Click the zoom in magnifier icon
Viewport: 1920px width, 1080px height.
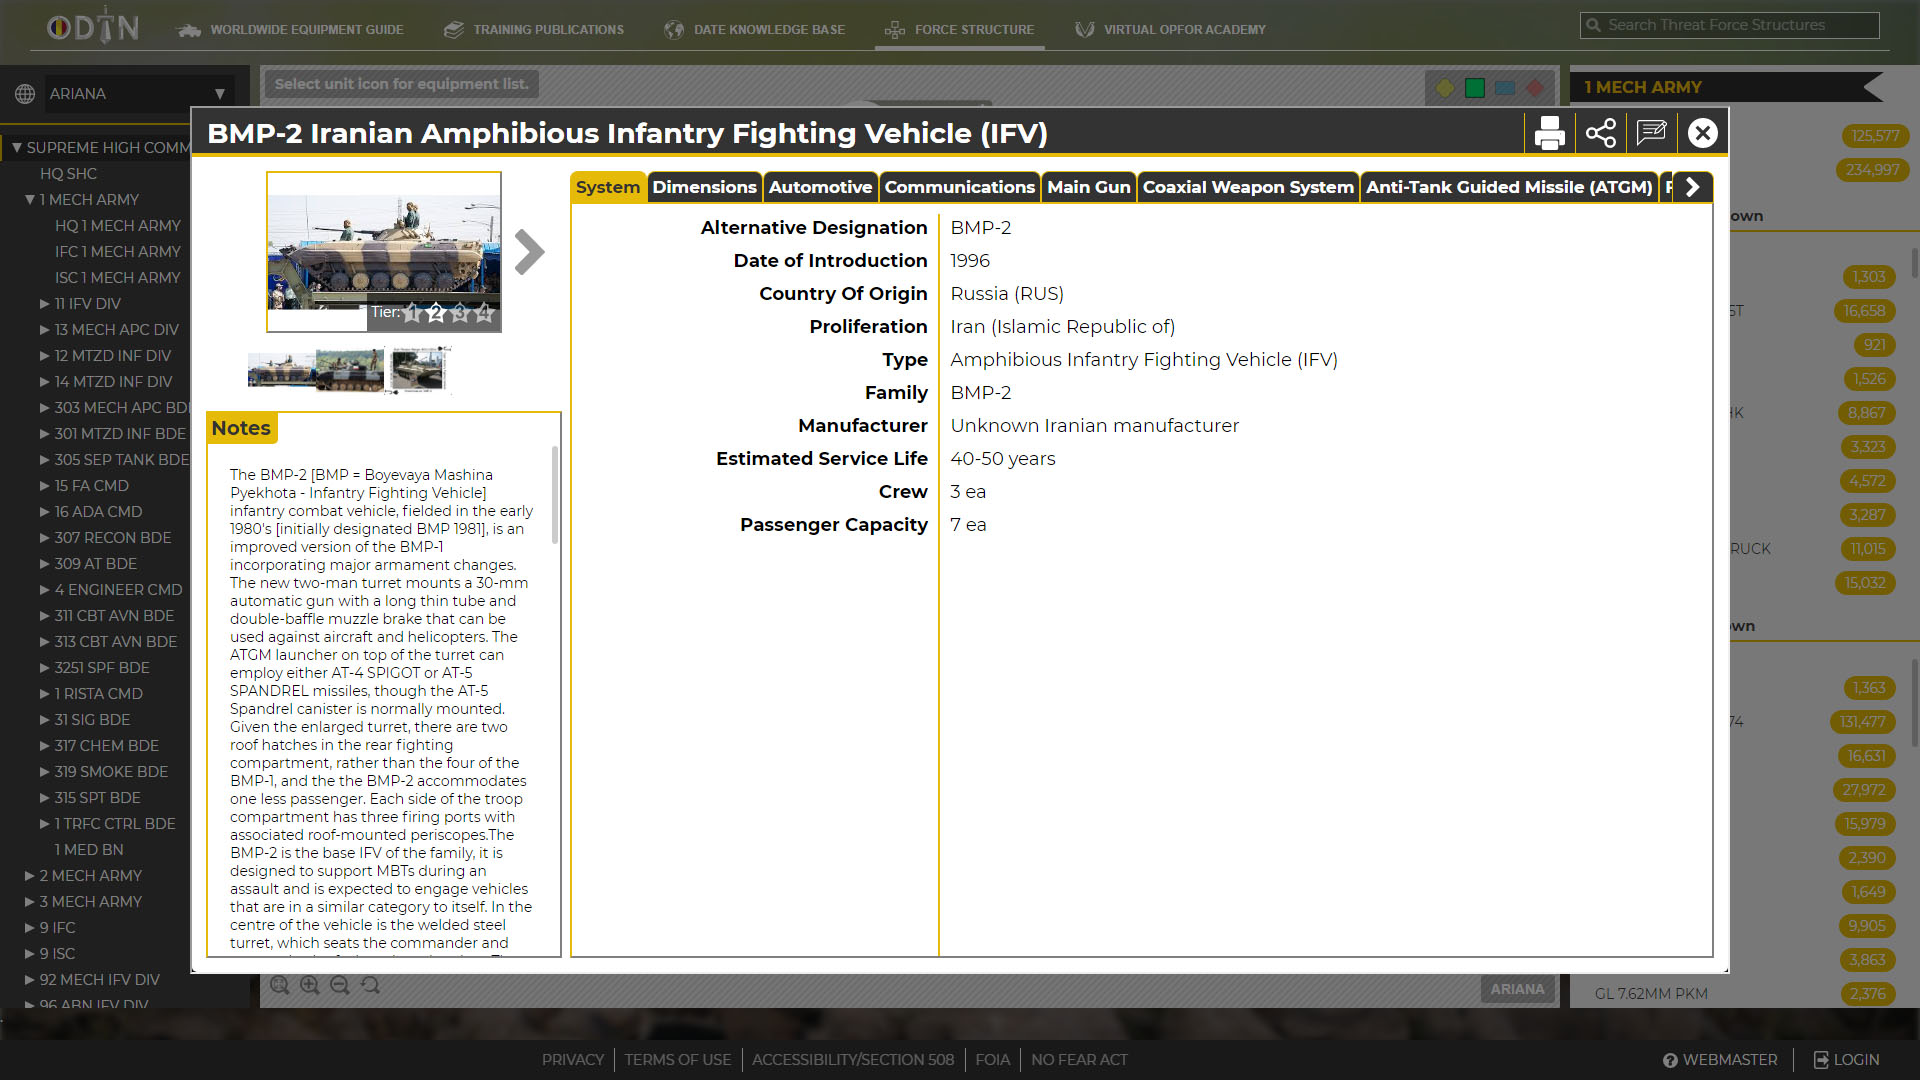pyautogui.click(x=310, y=985)
